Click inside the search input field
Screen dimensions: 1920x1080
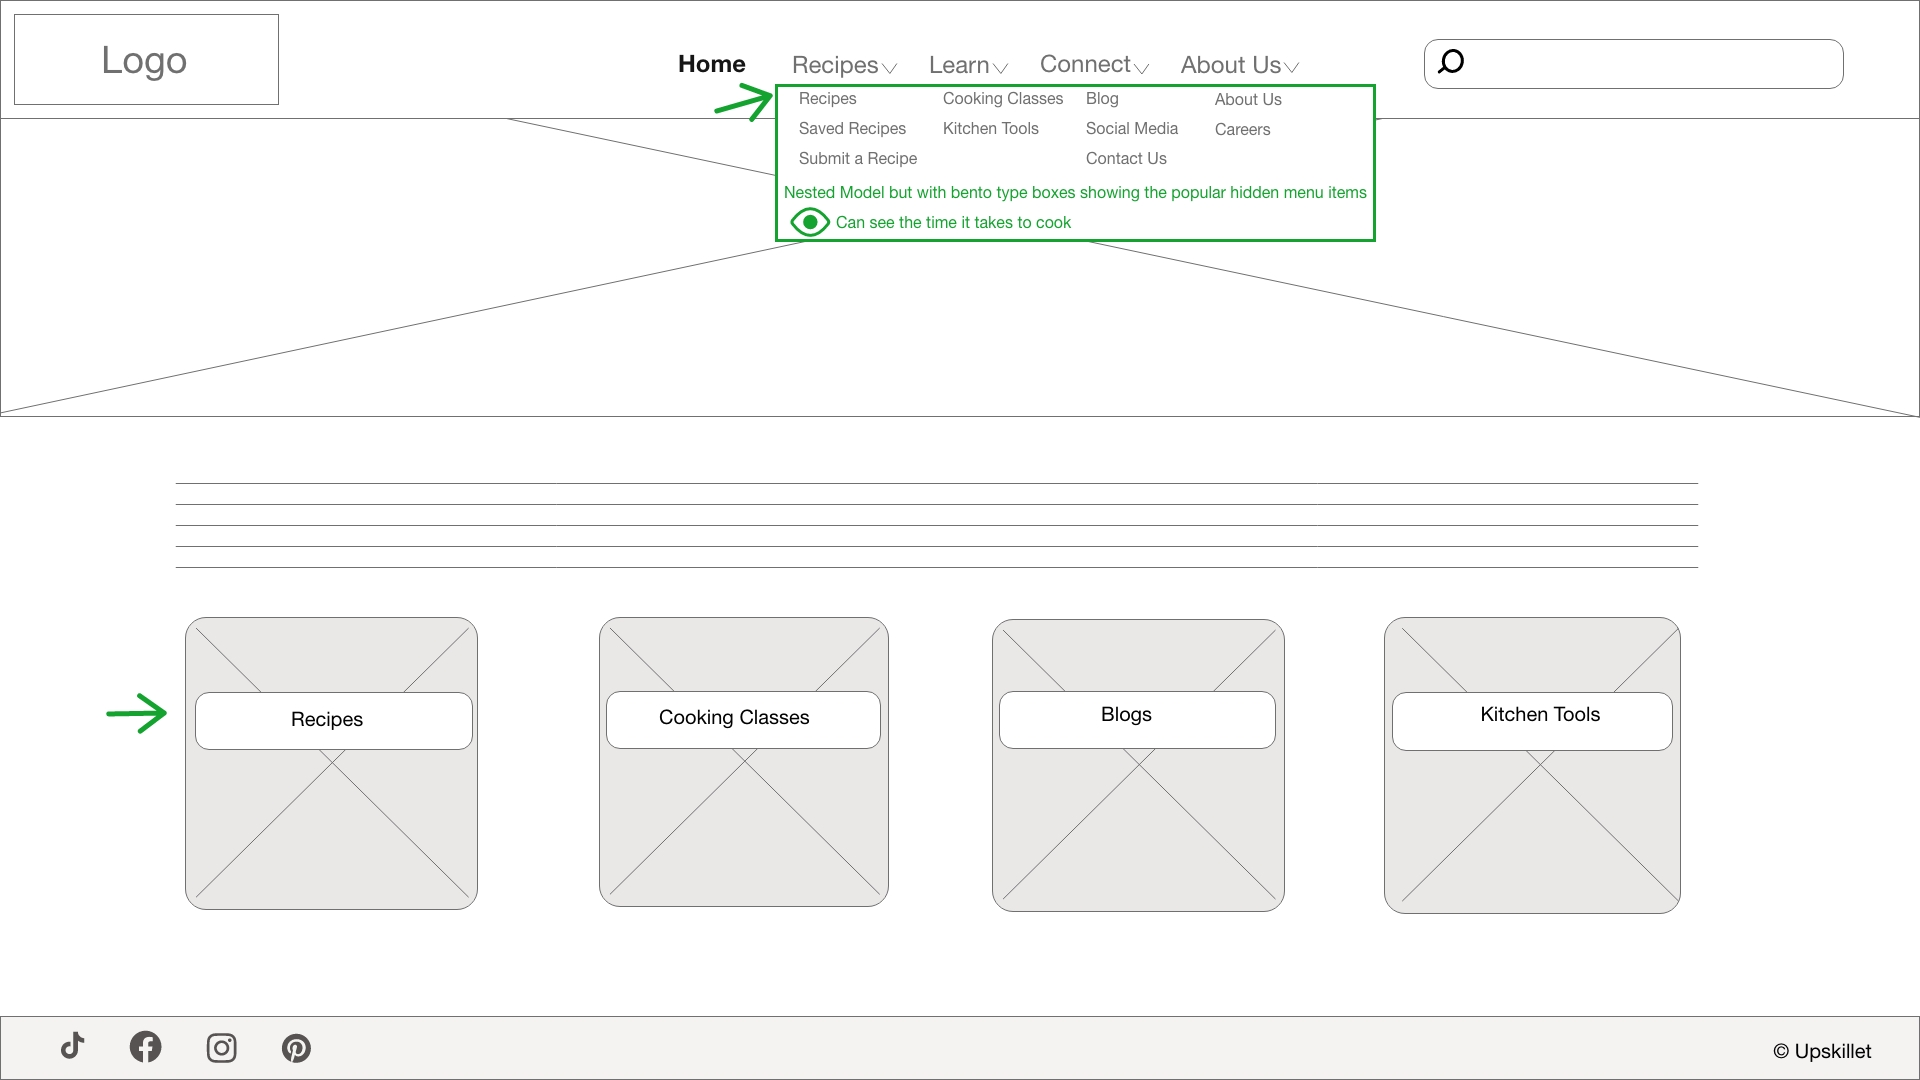click(x=1650, y=63)
